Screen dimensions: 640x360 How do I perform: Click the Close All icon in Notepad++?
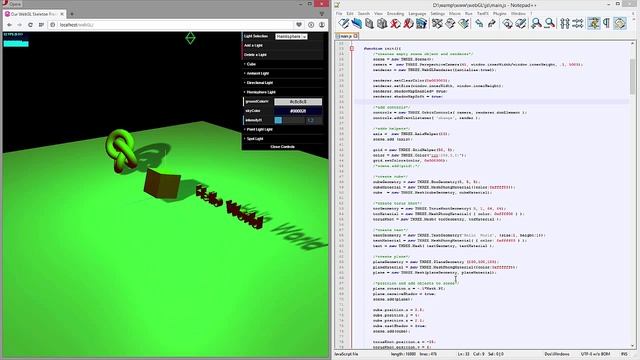408,23
